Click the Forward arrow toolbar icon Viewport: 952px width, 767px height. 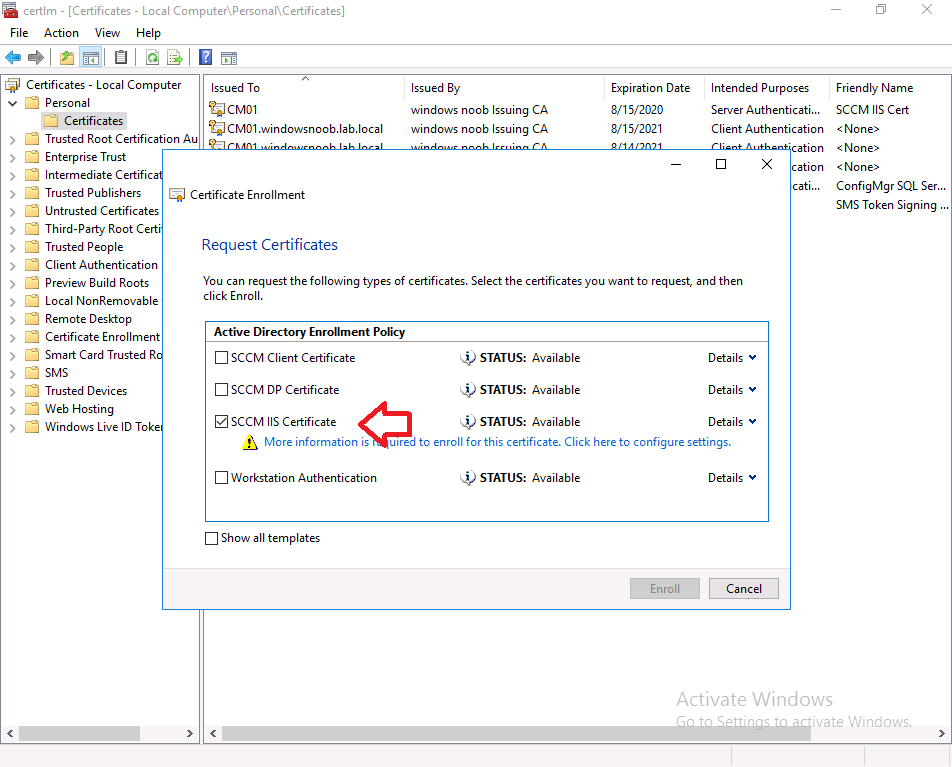36,58
